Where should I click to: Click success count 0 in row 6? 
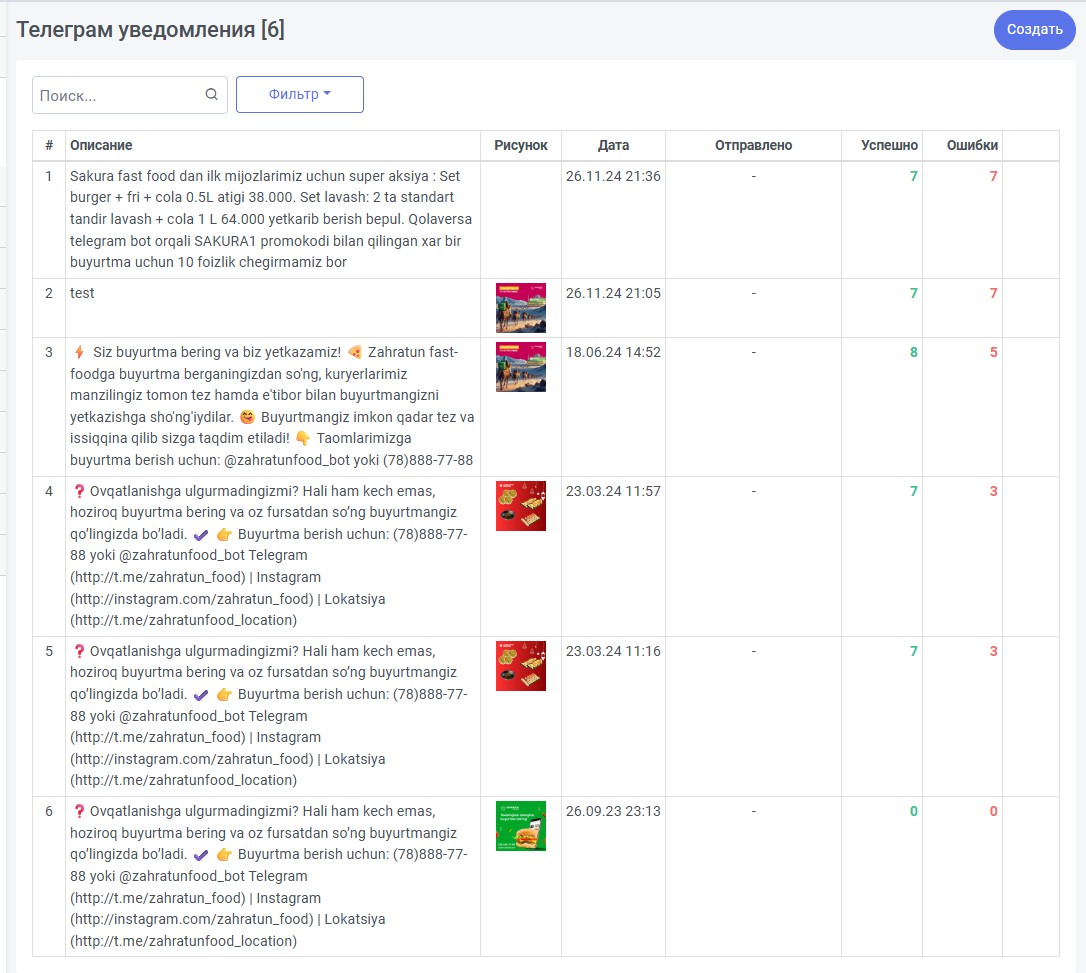(914, 811)
